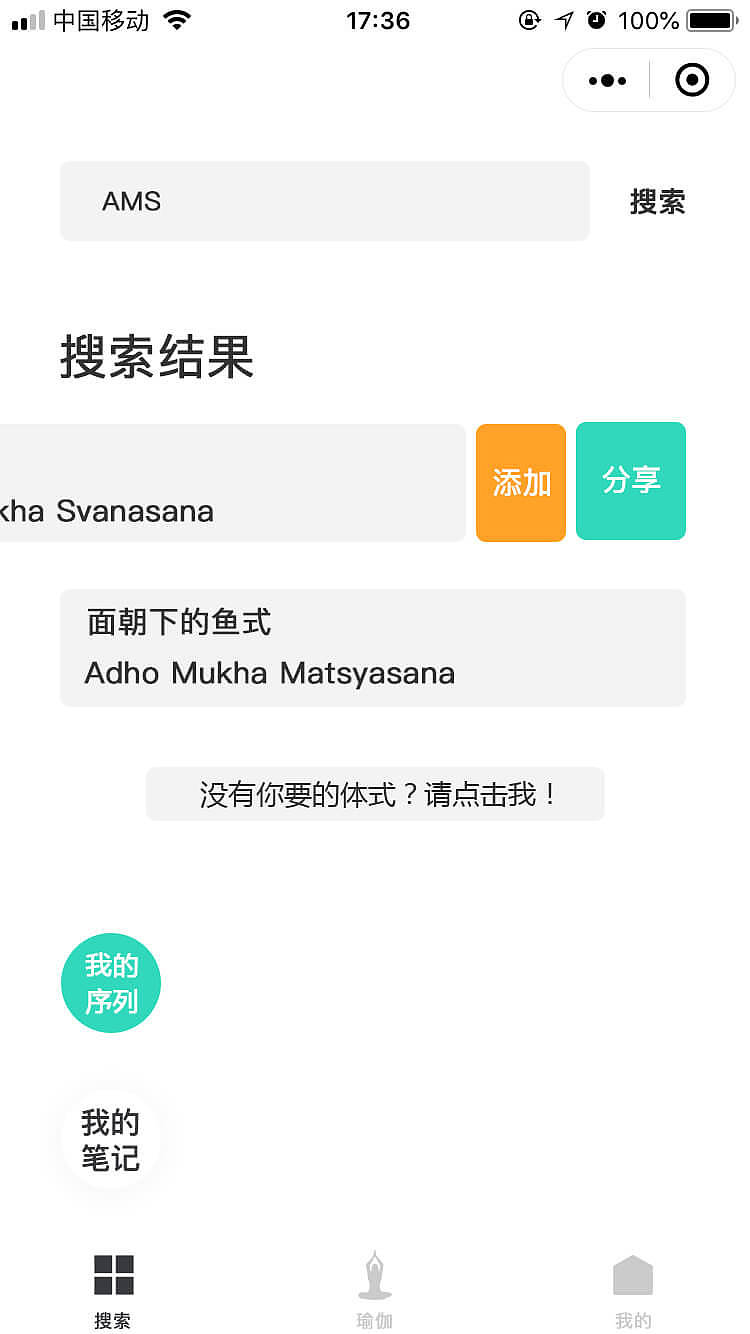Select the 面朝下的鱼式 result card
The width and height of the screenshot is (750, 1334).
tap(373, 647)
